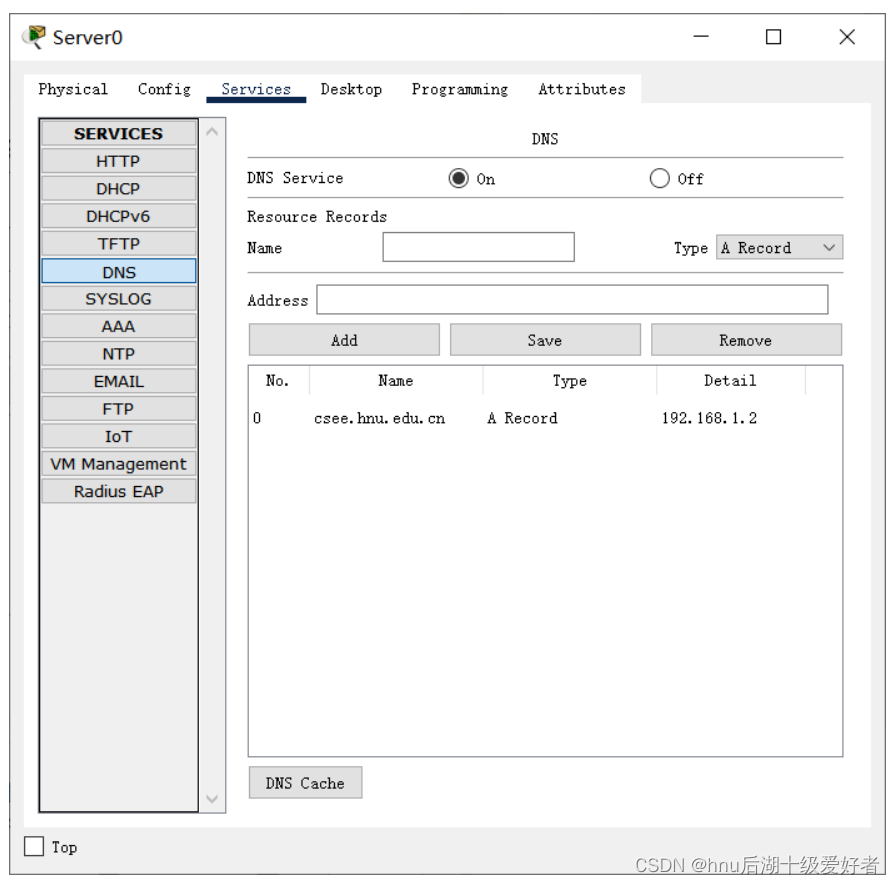This screenshot has width=895, height=884.
Task: Close the Server0 window
Action: pyautogui.click(x=847, y=37)
